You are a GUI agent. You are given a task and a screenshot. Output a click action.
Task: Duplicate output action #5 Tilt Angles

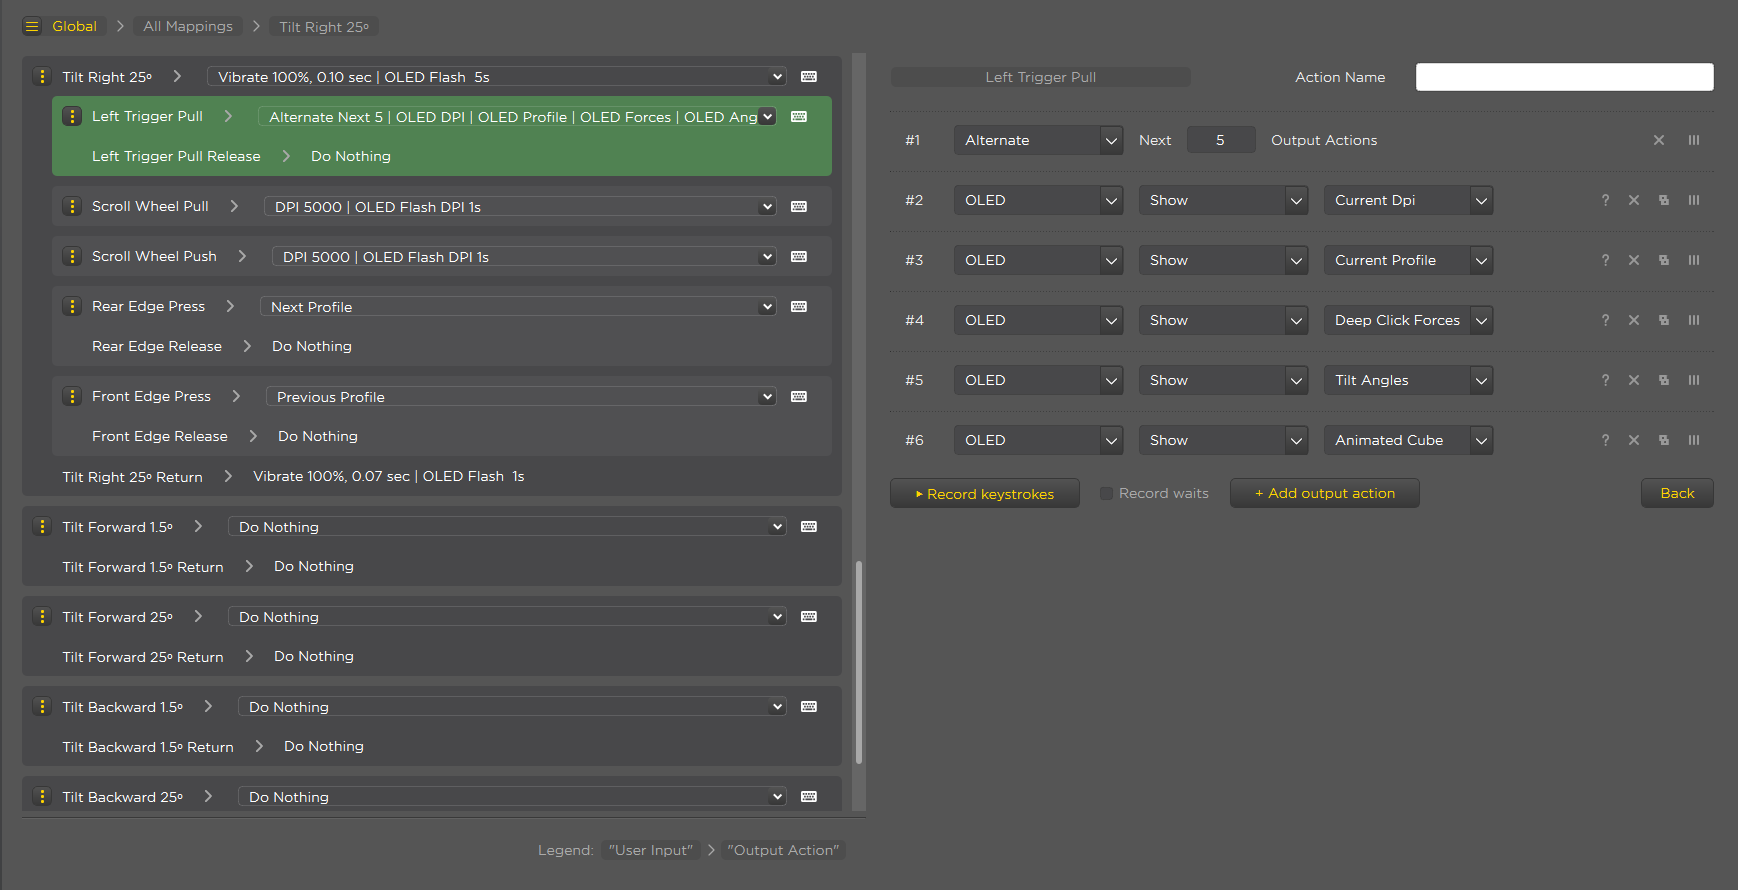coord(1664,380)
